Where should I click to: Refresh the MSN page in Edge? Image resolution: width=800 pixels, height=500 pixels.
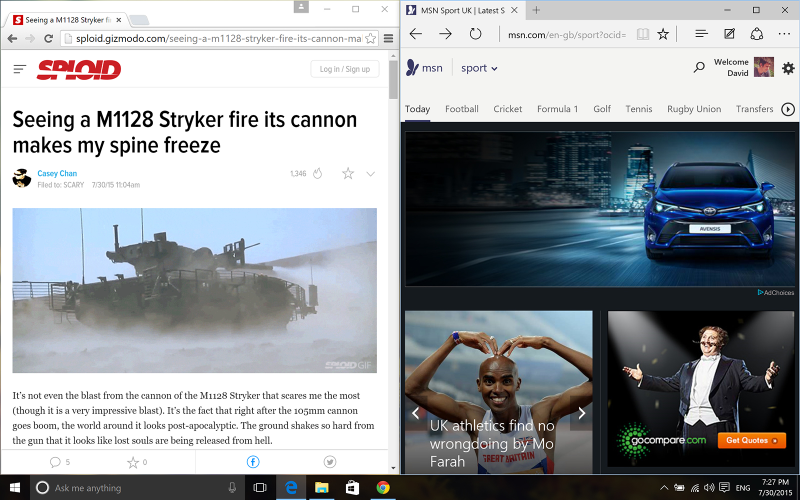(x=476, y=34)
